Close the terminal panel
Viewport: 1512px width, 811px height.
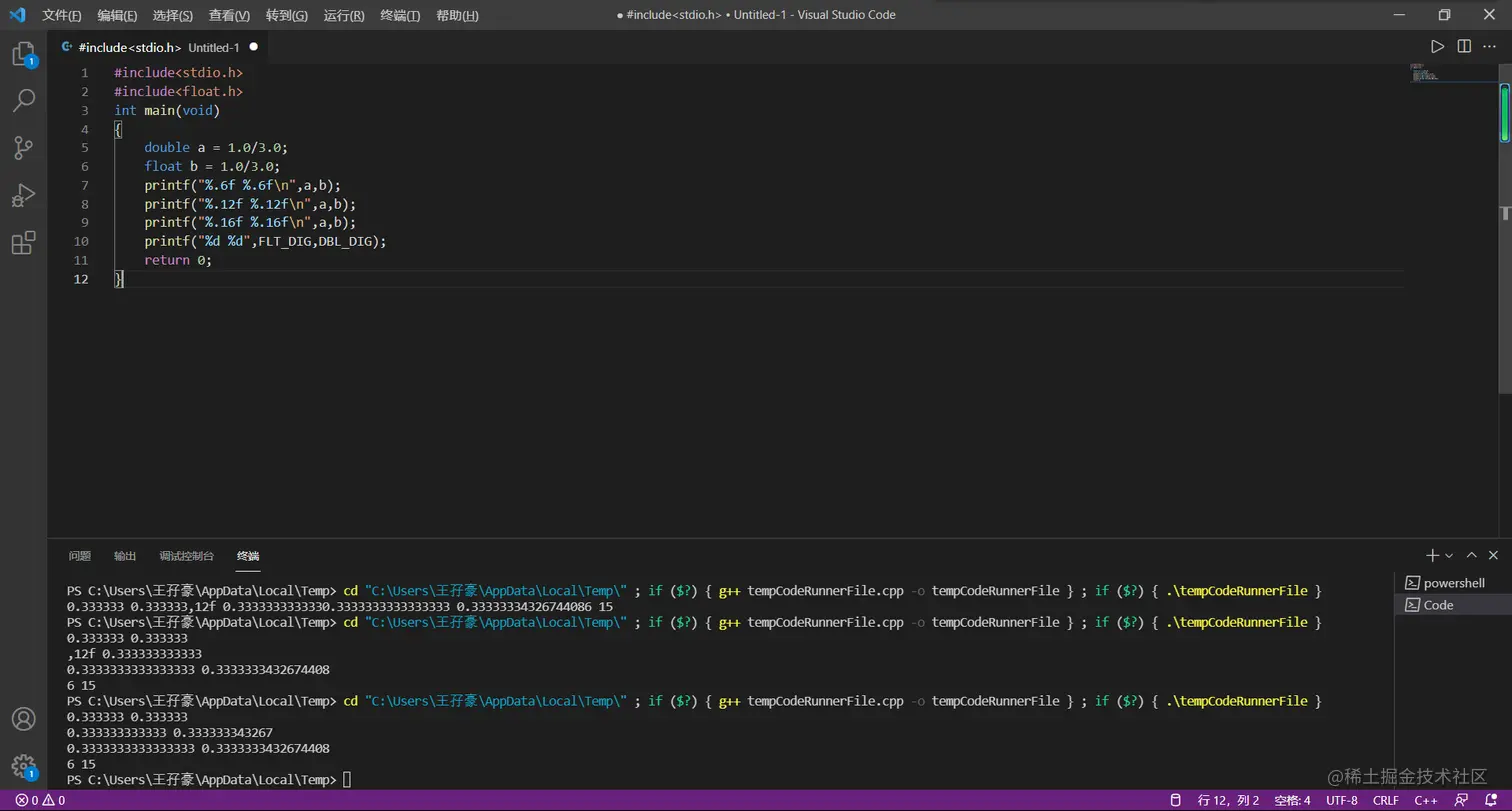(x=1494, y=555)
